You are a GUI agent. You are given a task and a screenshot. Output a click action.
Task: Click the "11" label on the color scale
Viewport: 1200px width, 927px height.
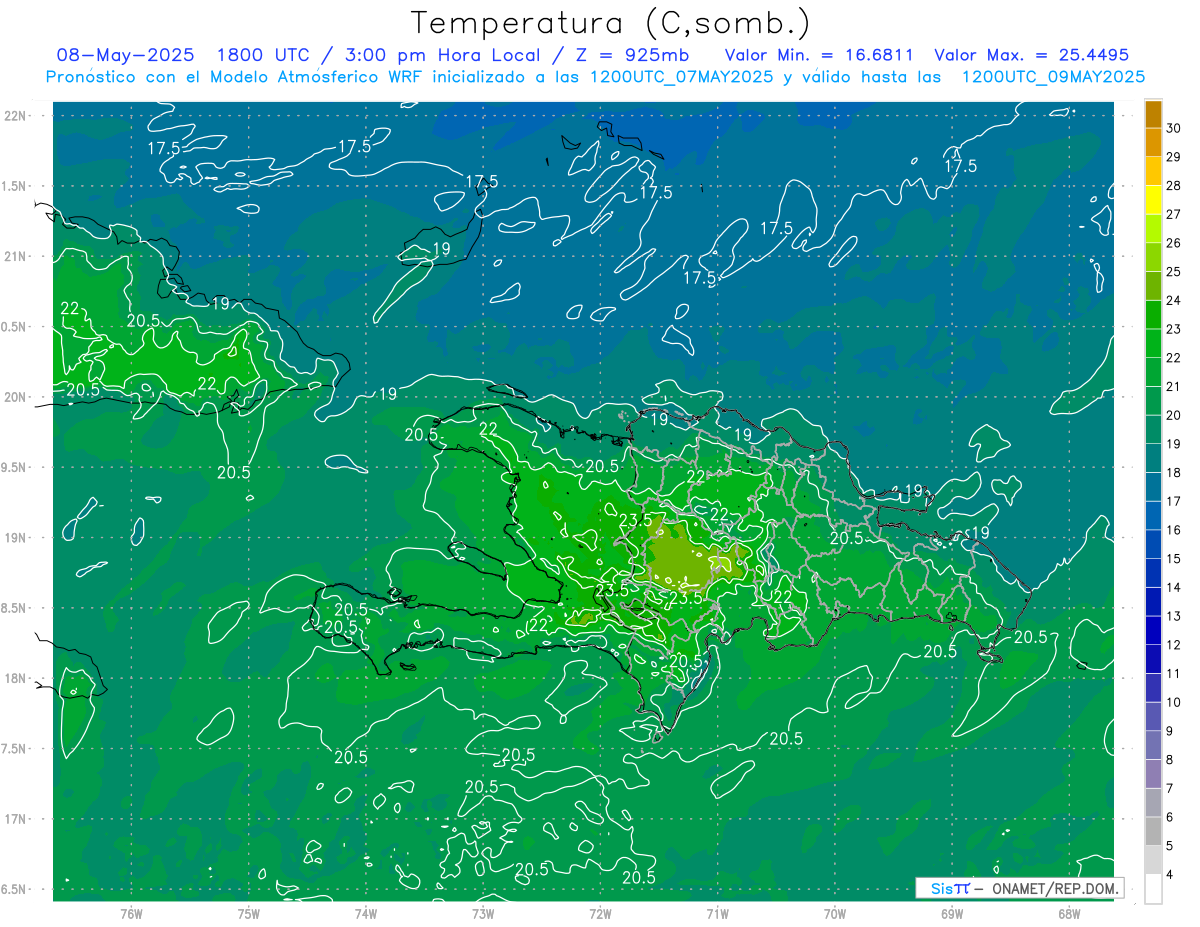click(x=1173, y=673)
